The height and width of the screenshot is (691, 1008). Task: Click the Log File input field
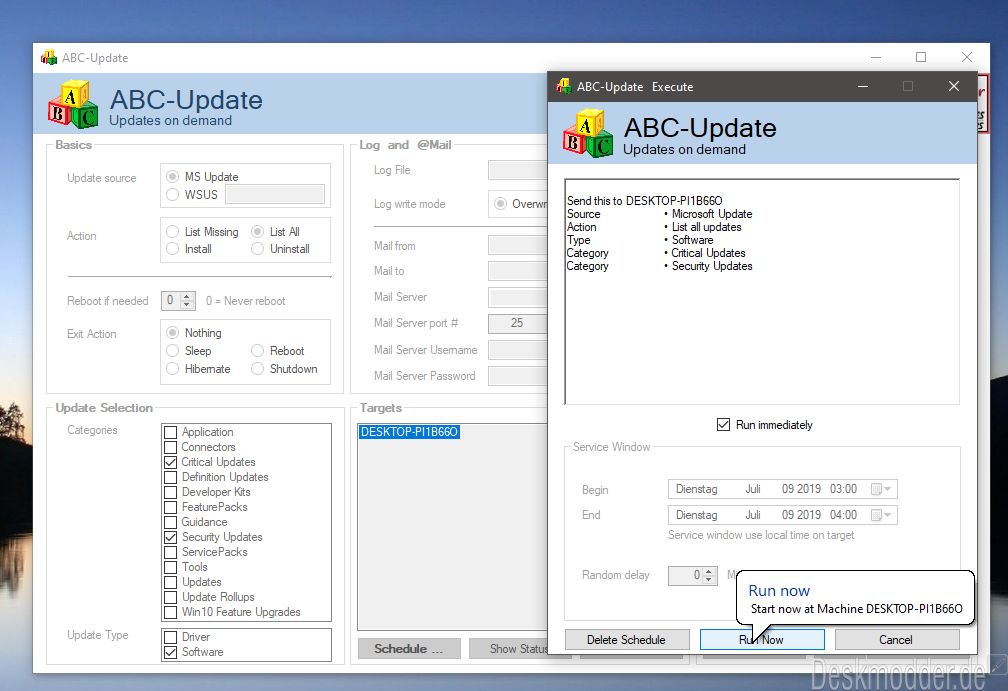(x=518, y=170)
